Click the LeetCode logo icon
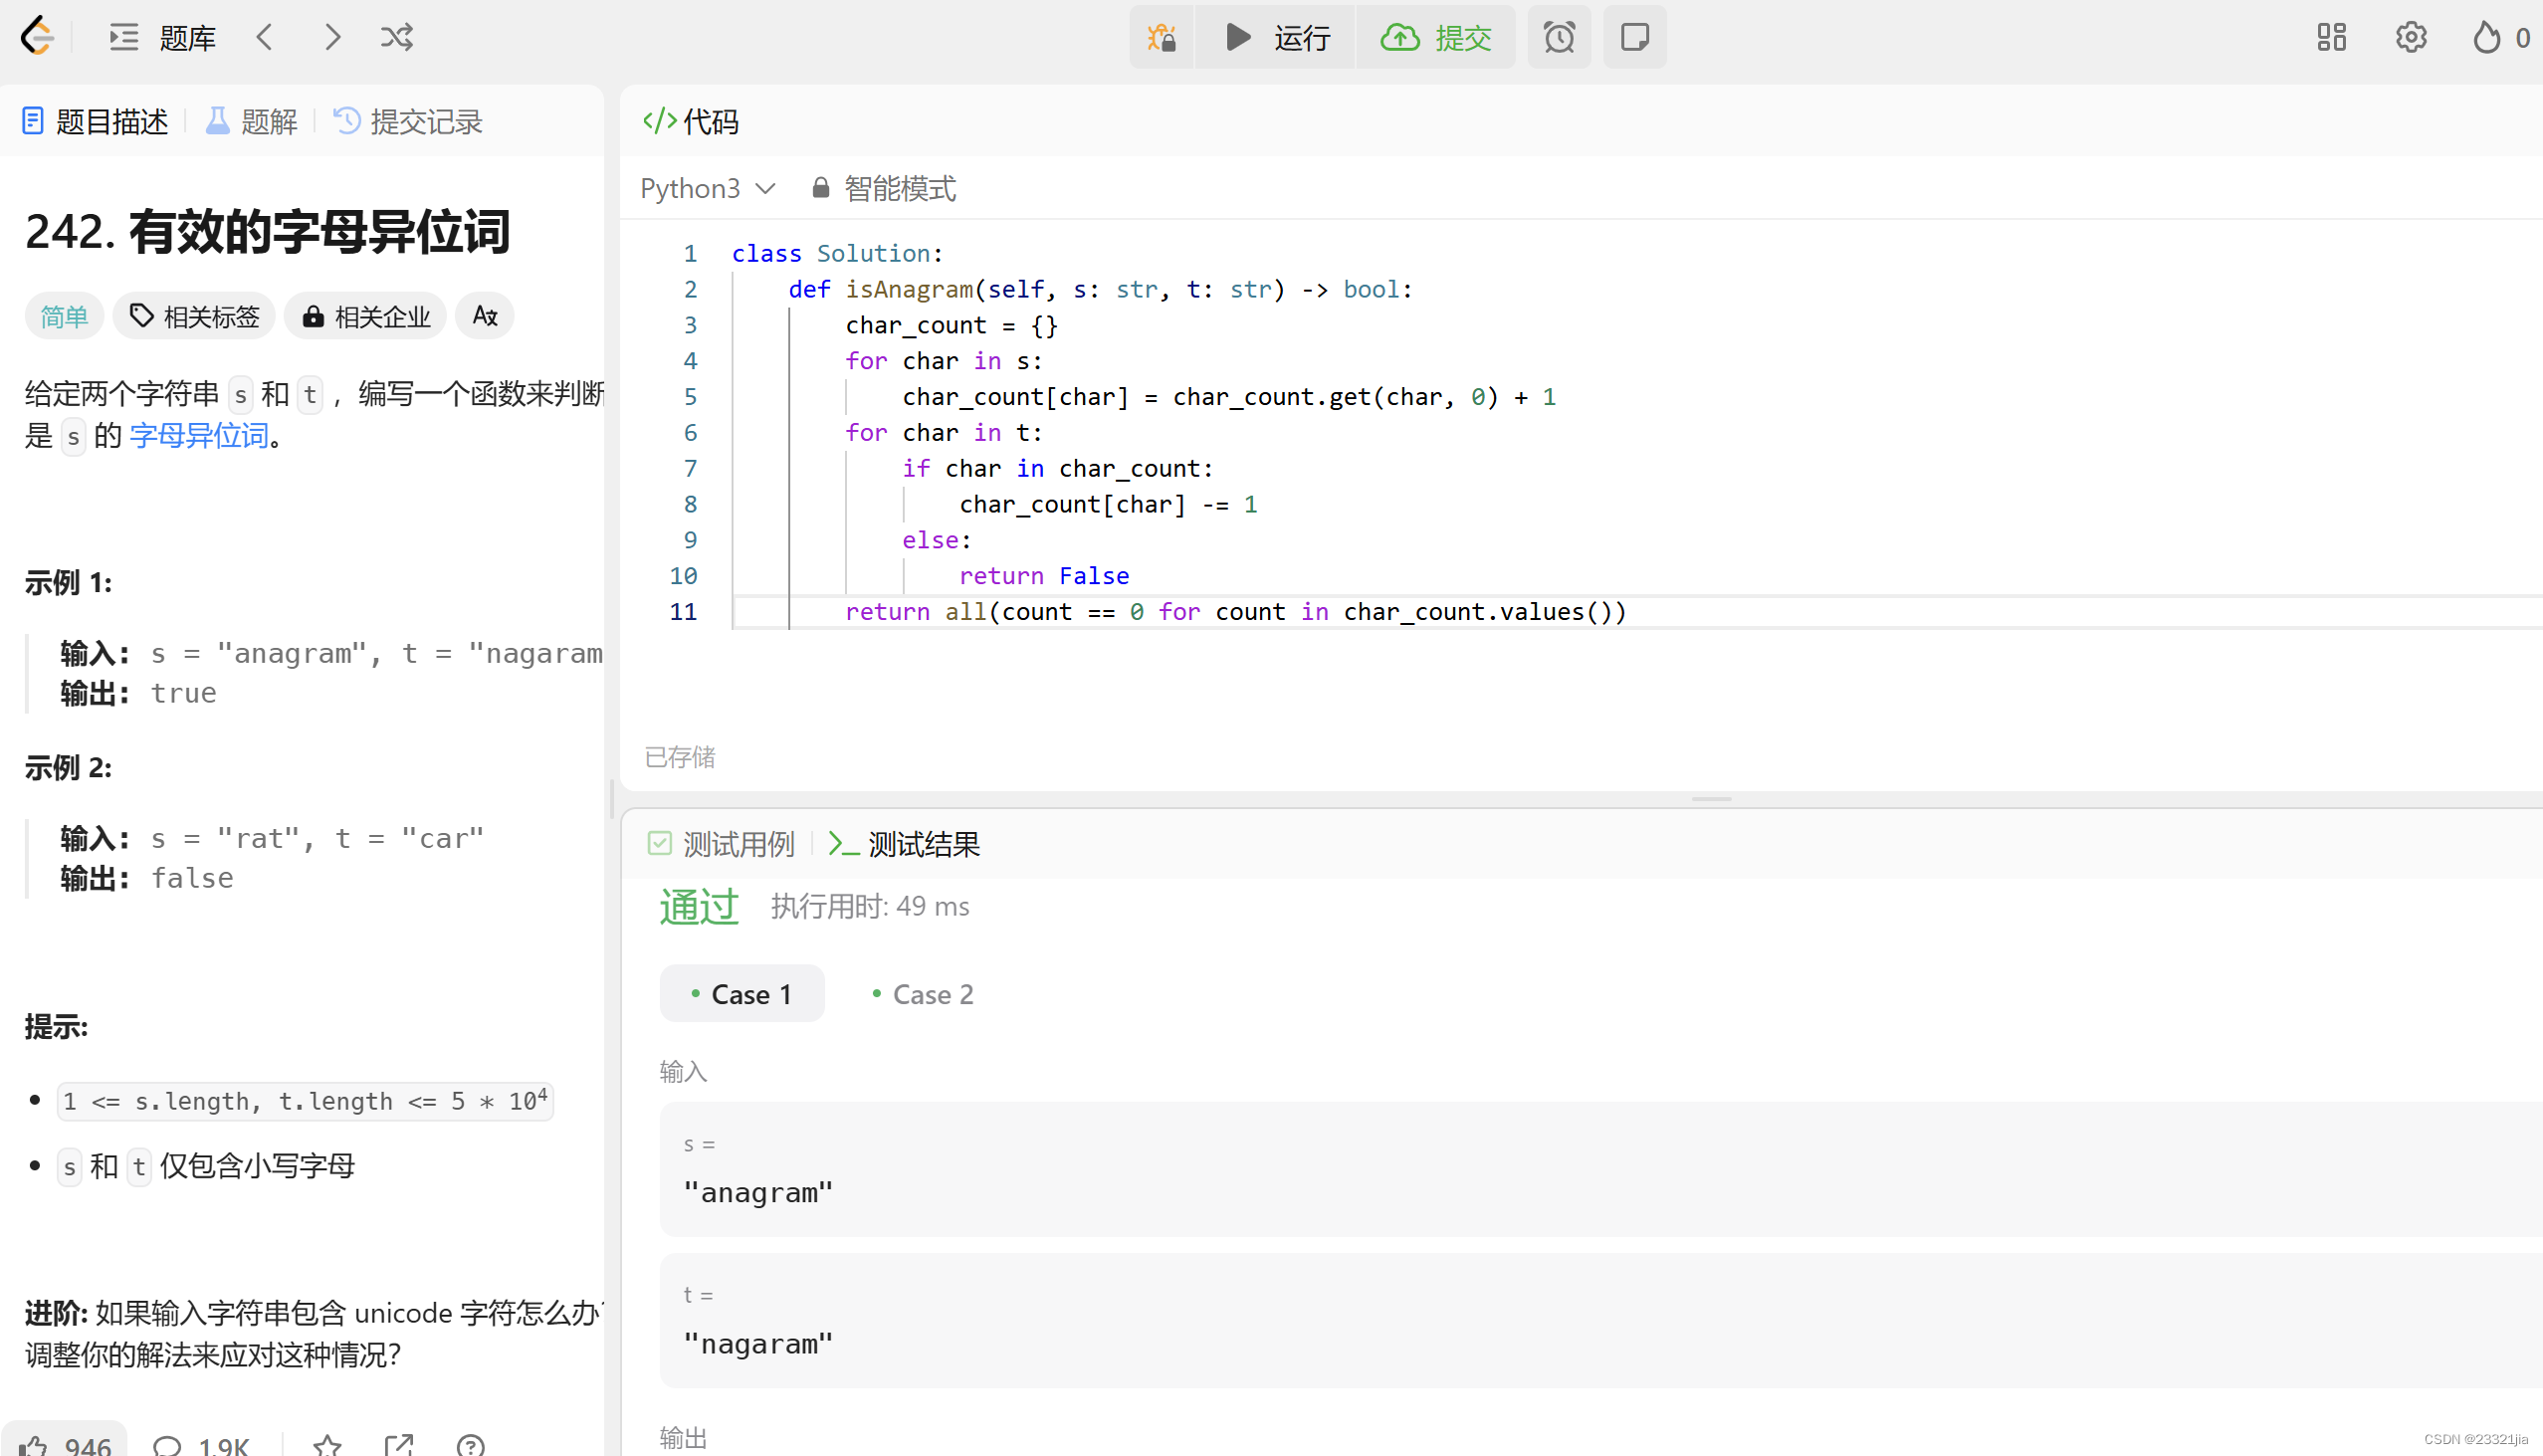The width and height of the screenshot is (2543, 1456). [37, 37]
